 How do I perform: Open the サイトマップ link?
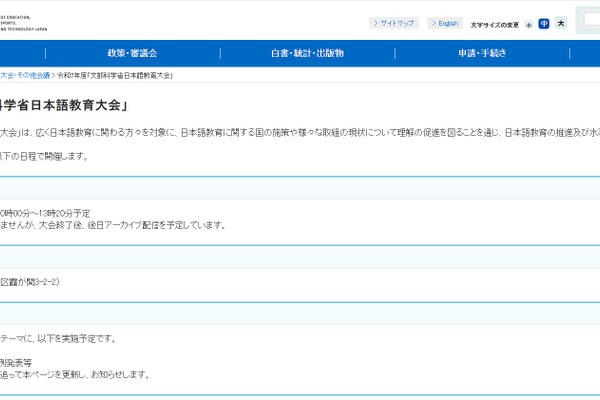(397, 22)
